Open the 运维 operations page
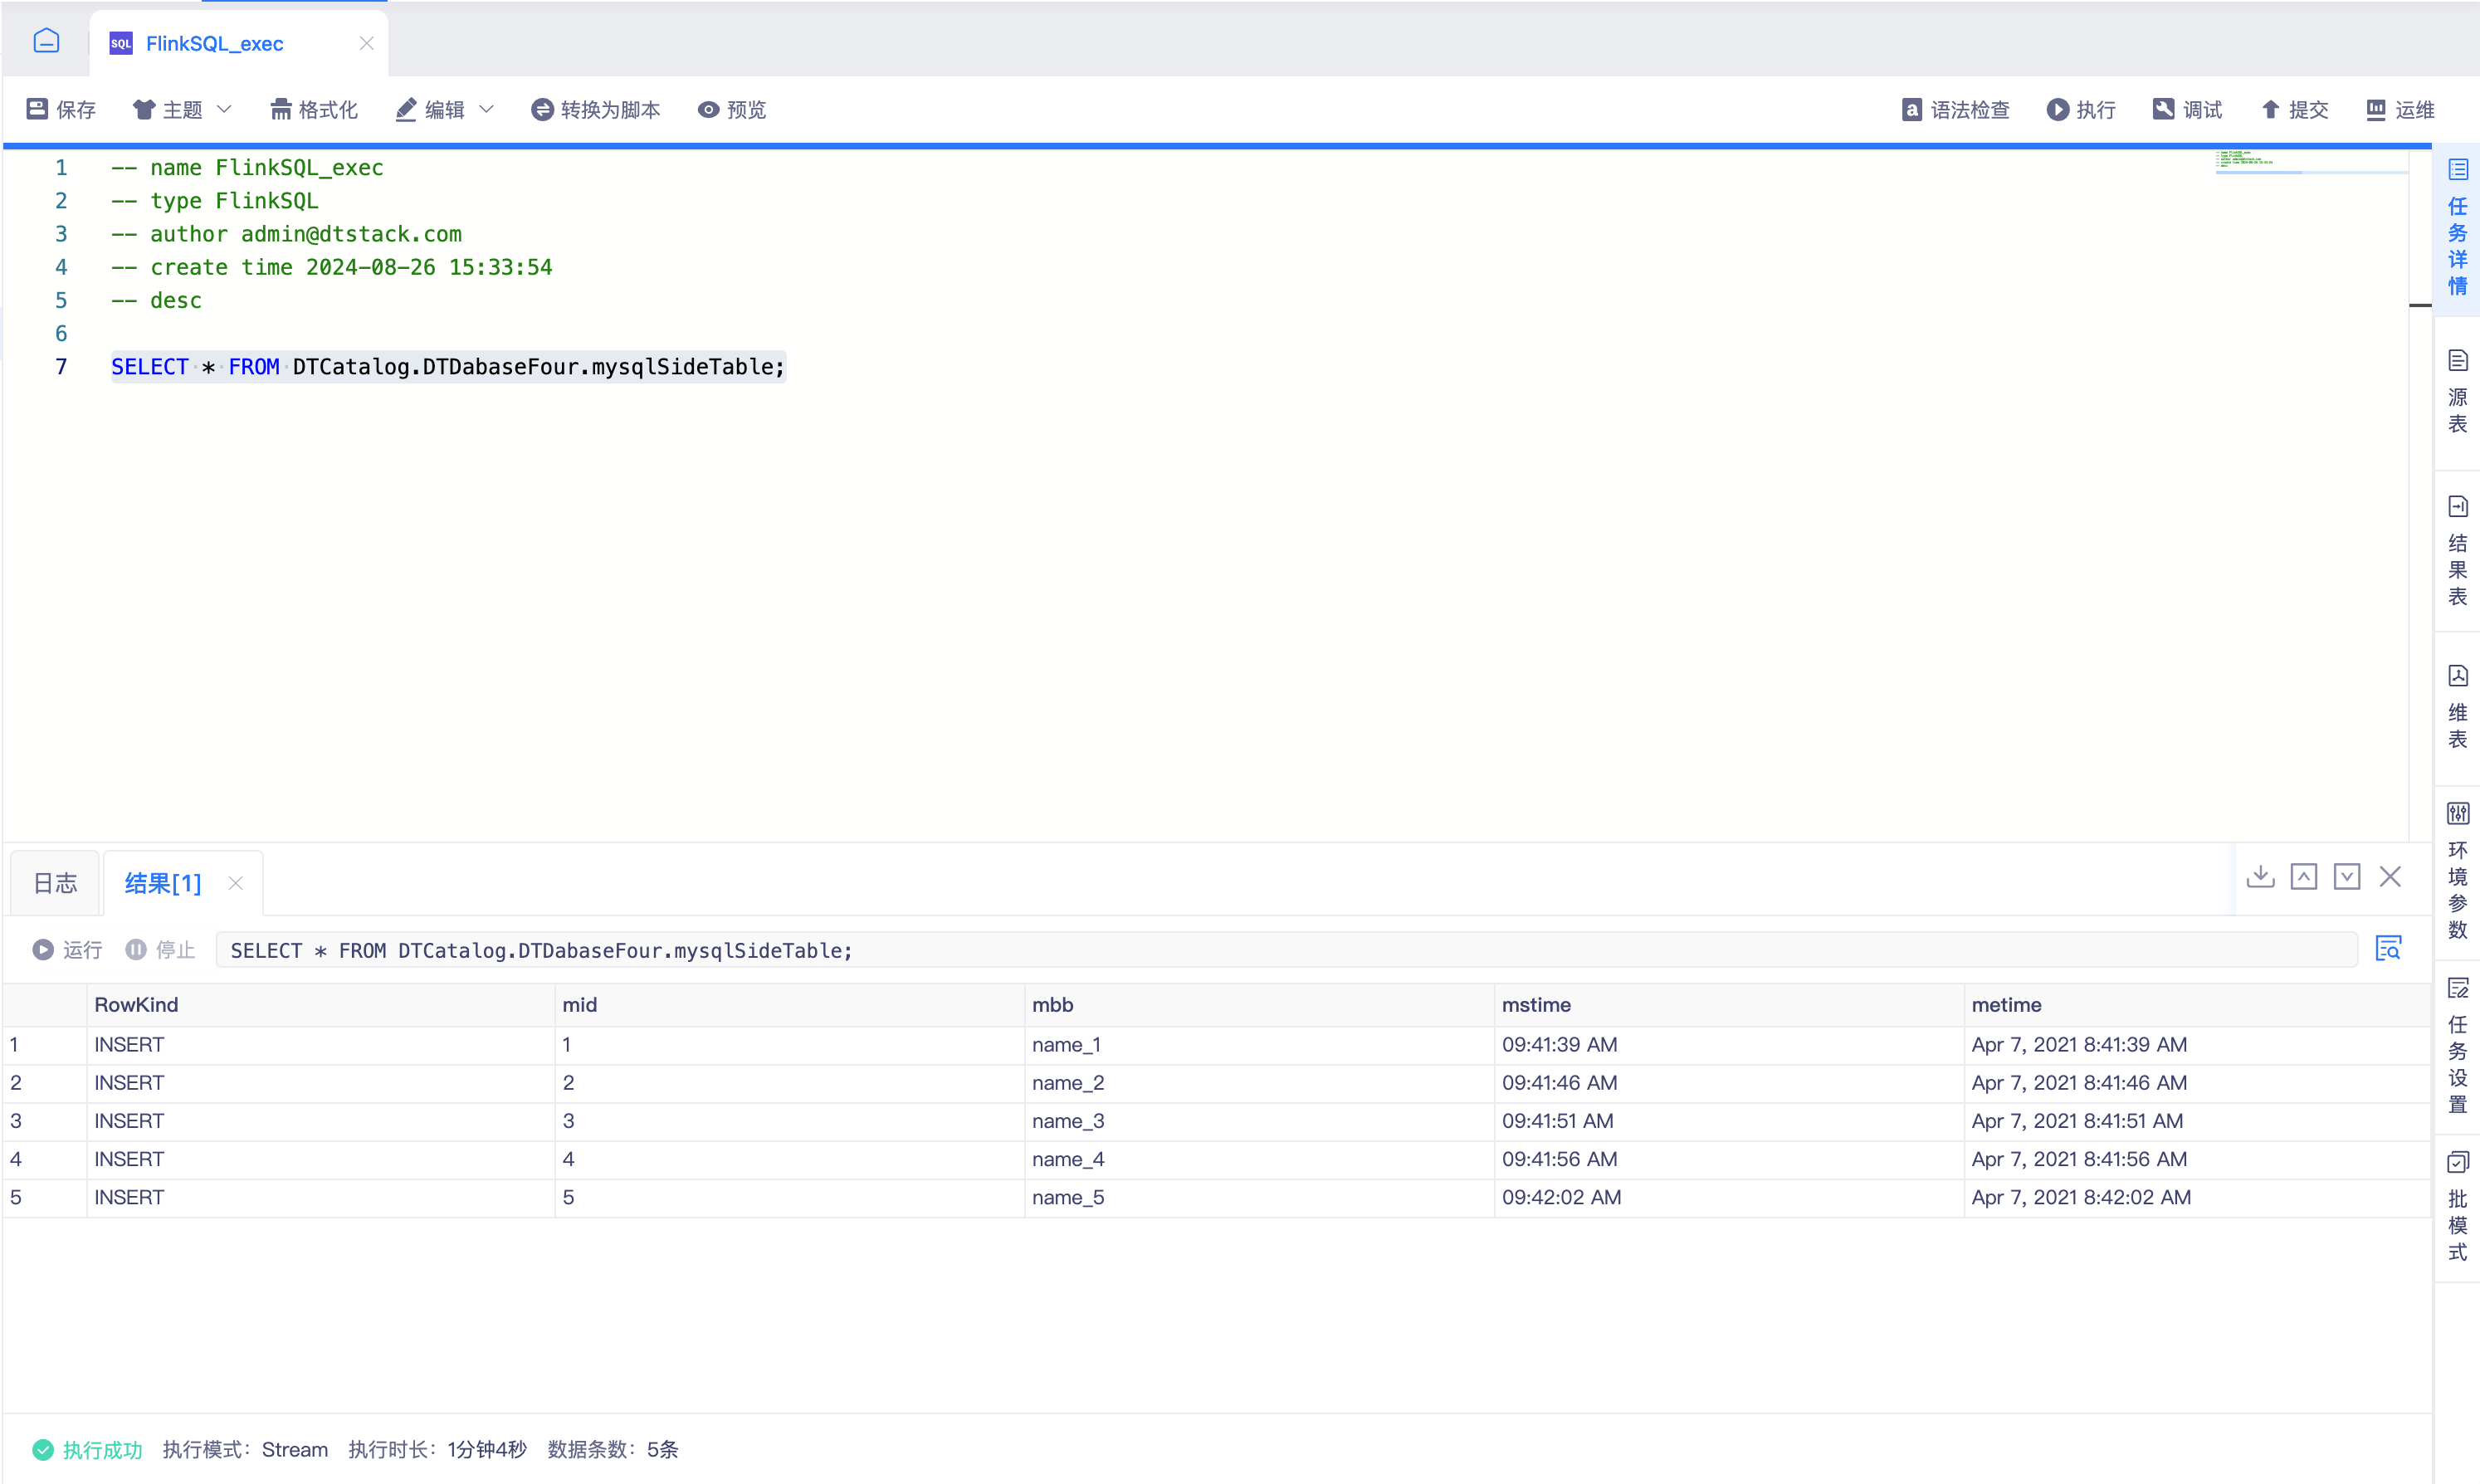The height and width of the screenshot is (1484, 2480). point(2401,109)
